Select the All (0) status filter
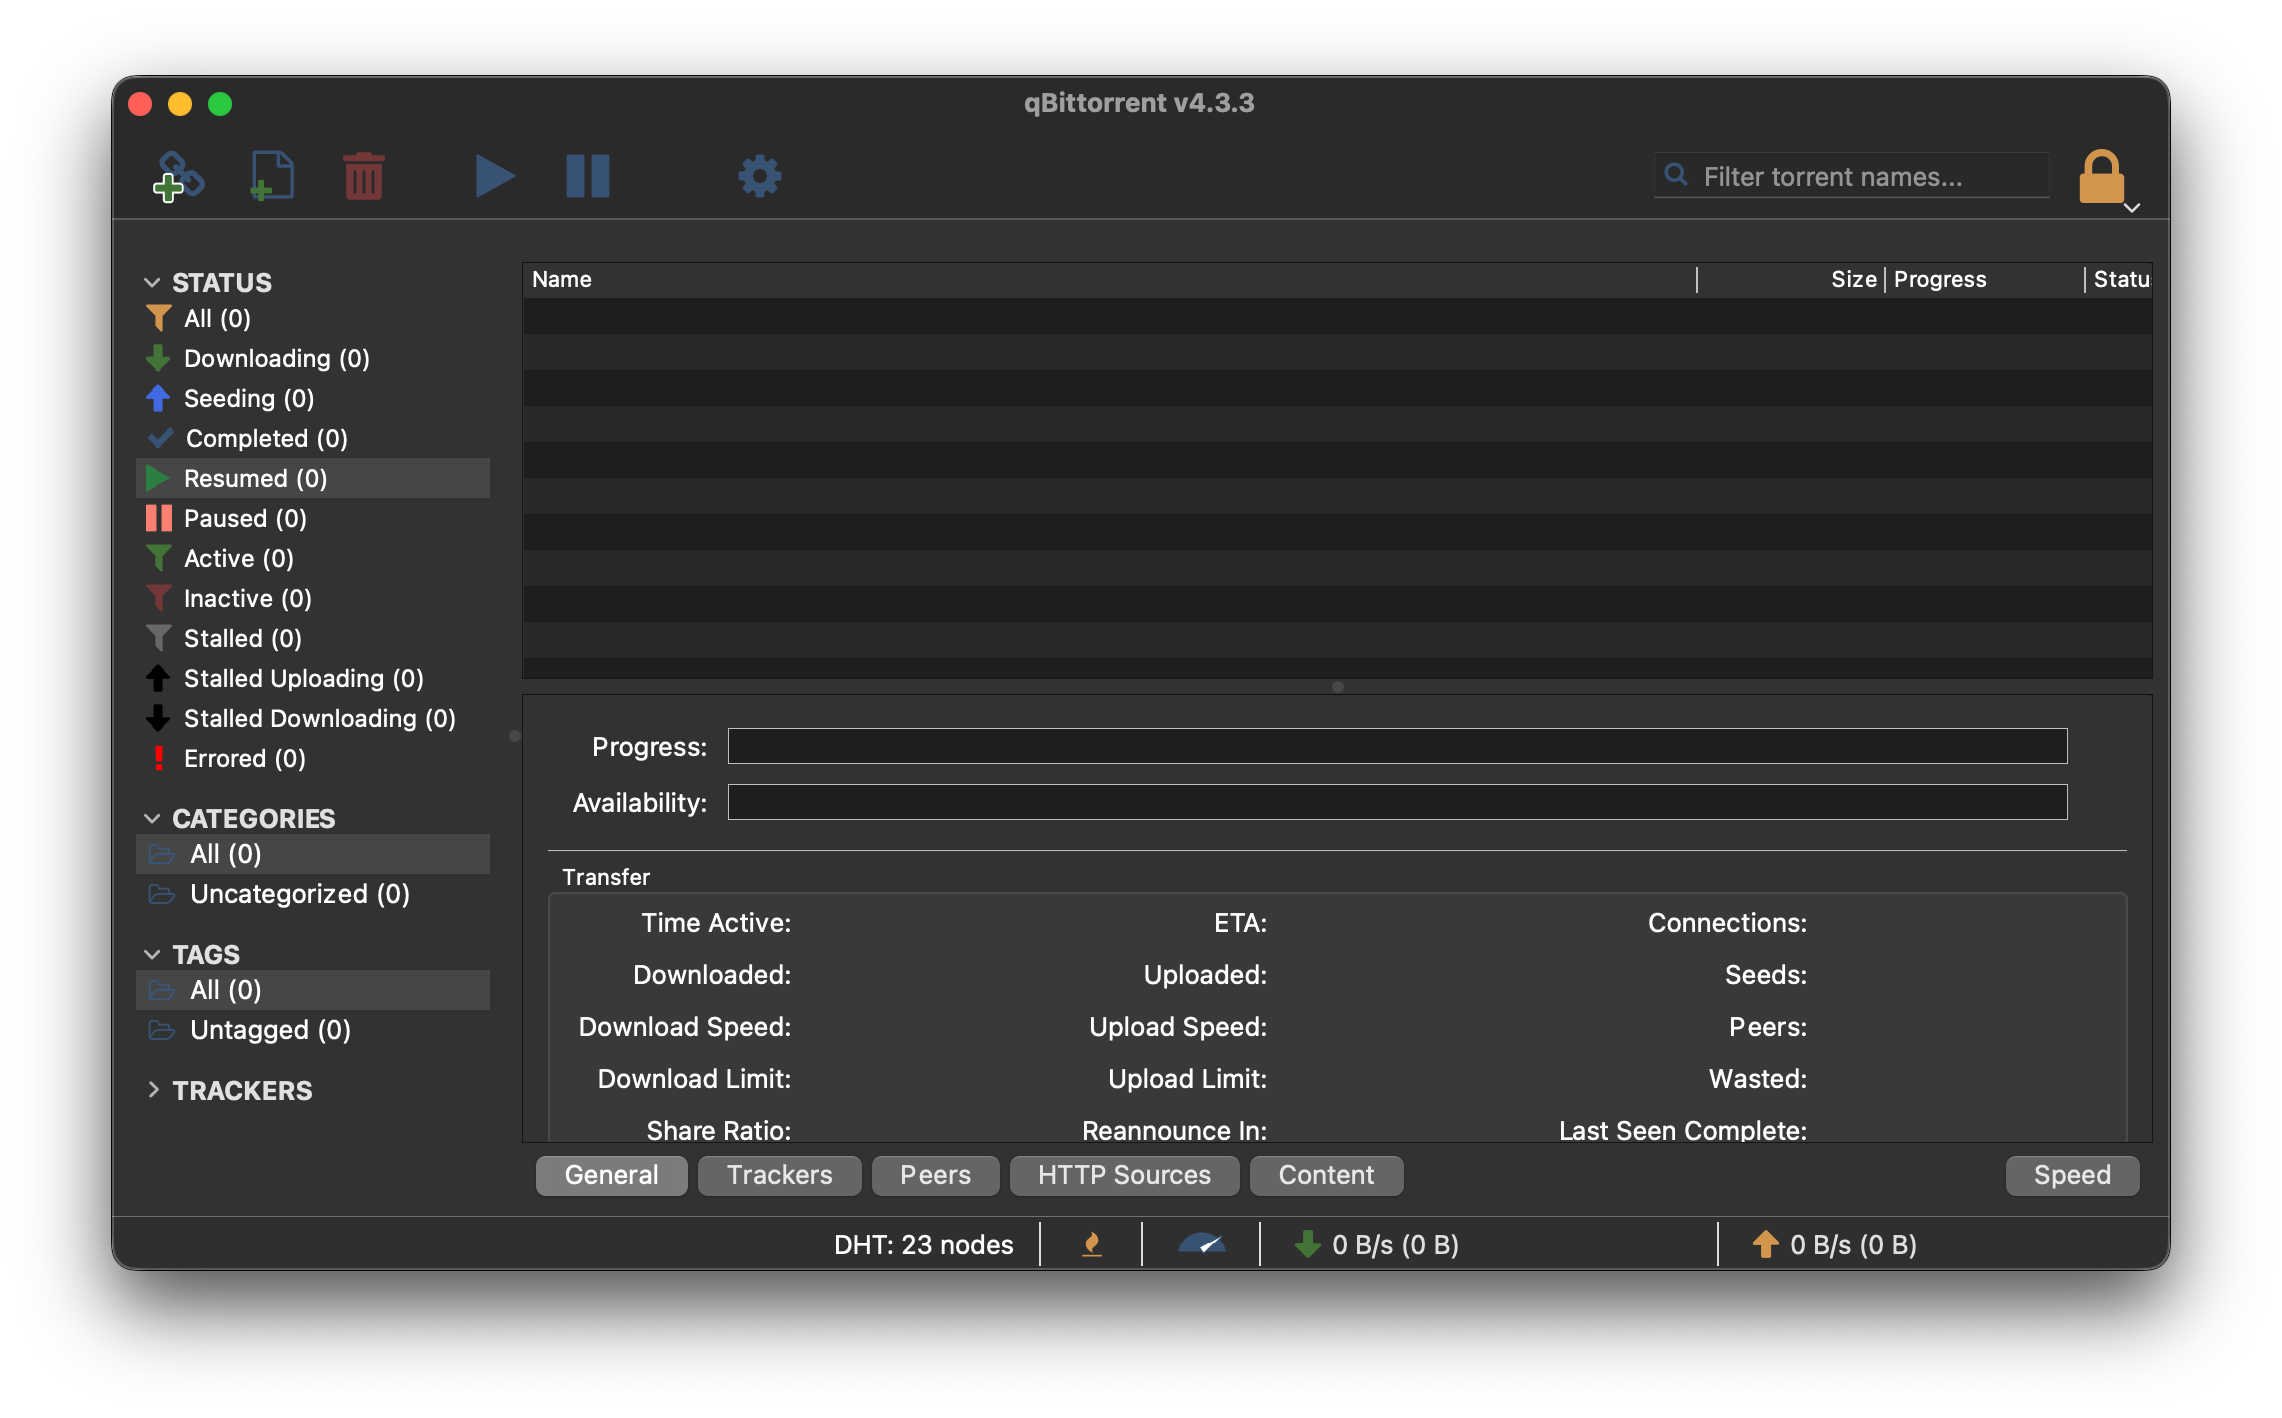Image resolution: width=2282 pixels, height=1418 pixels. 313,319
